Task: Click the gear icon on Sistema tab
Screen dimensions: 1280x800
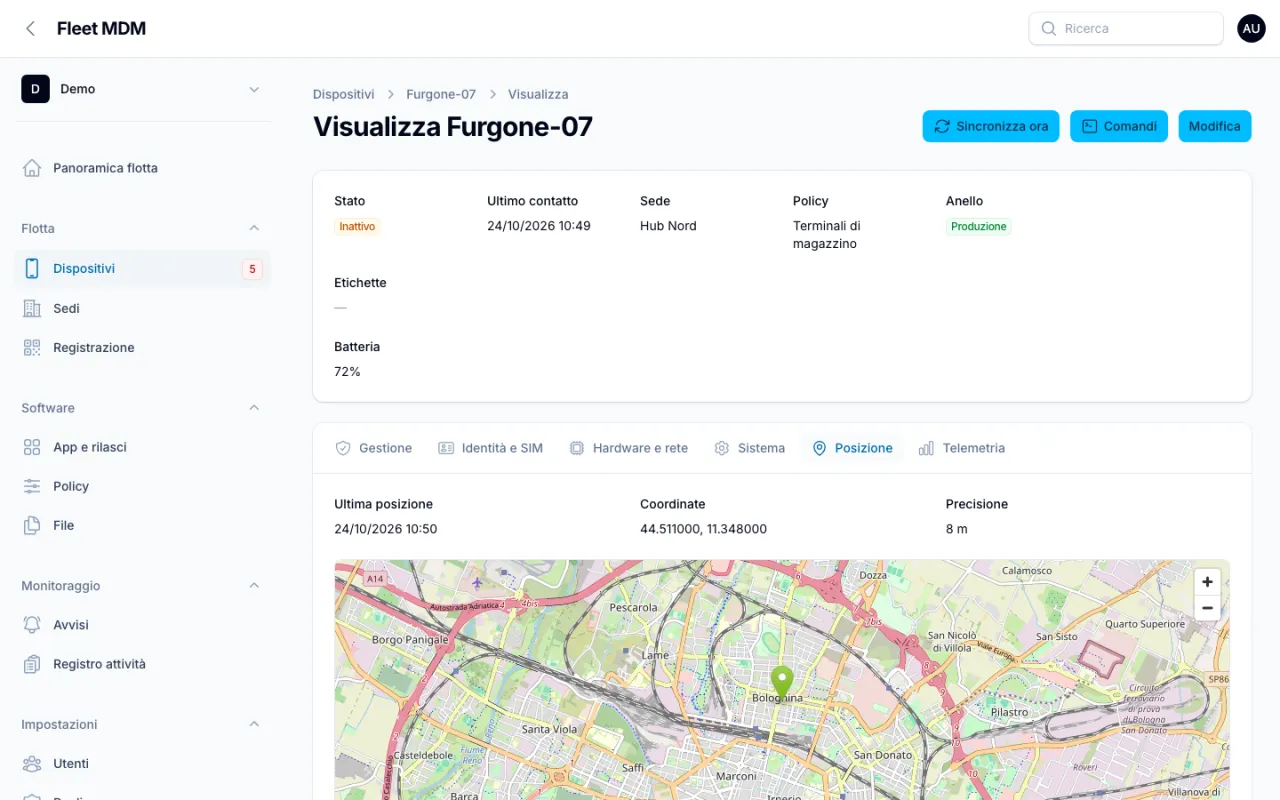Action: [722, 448]
